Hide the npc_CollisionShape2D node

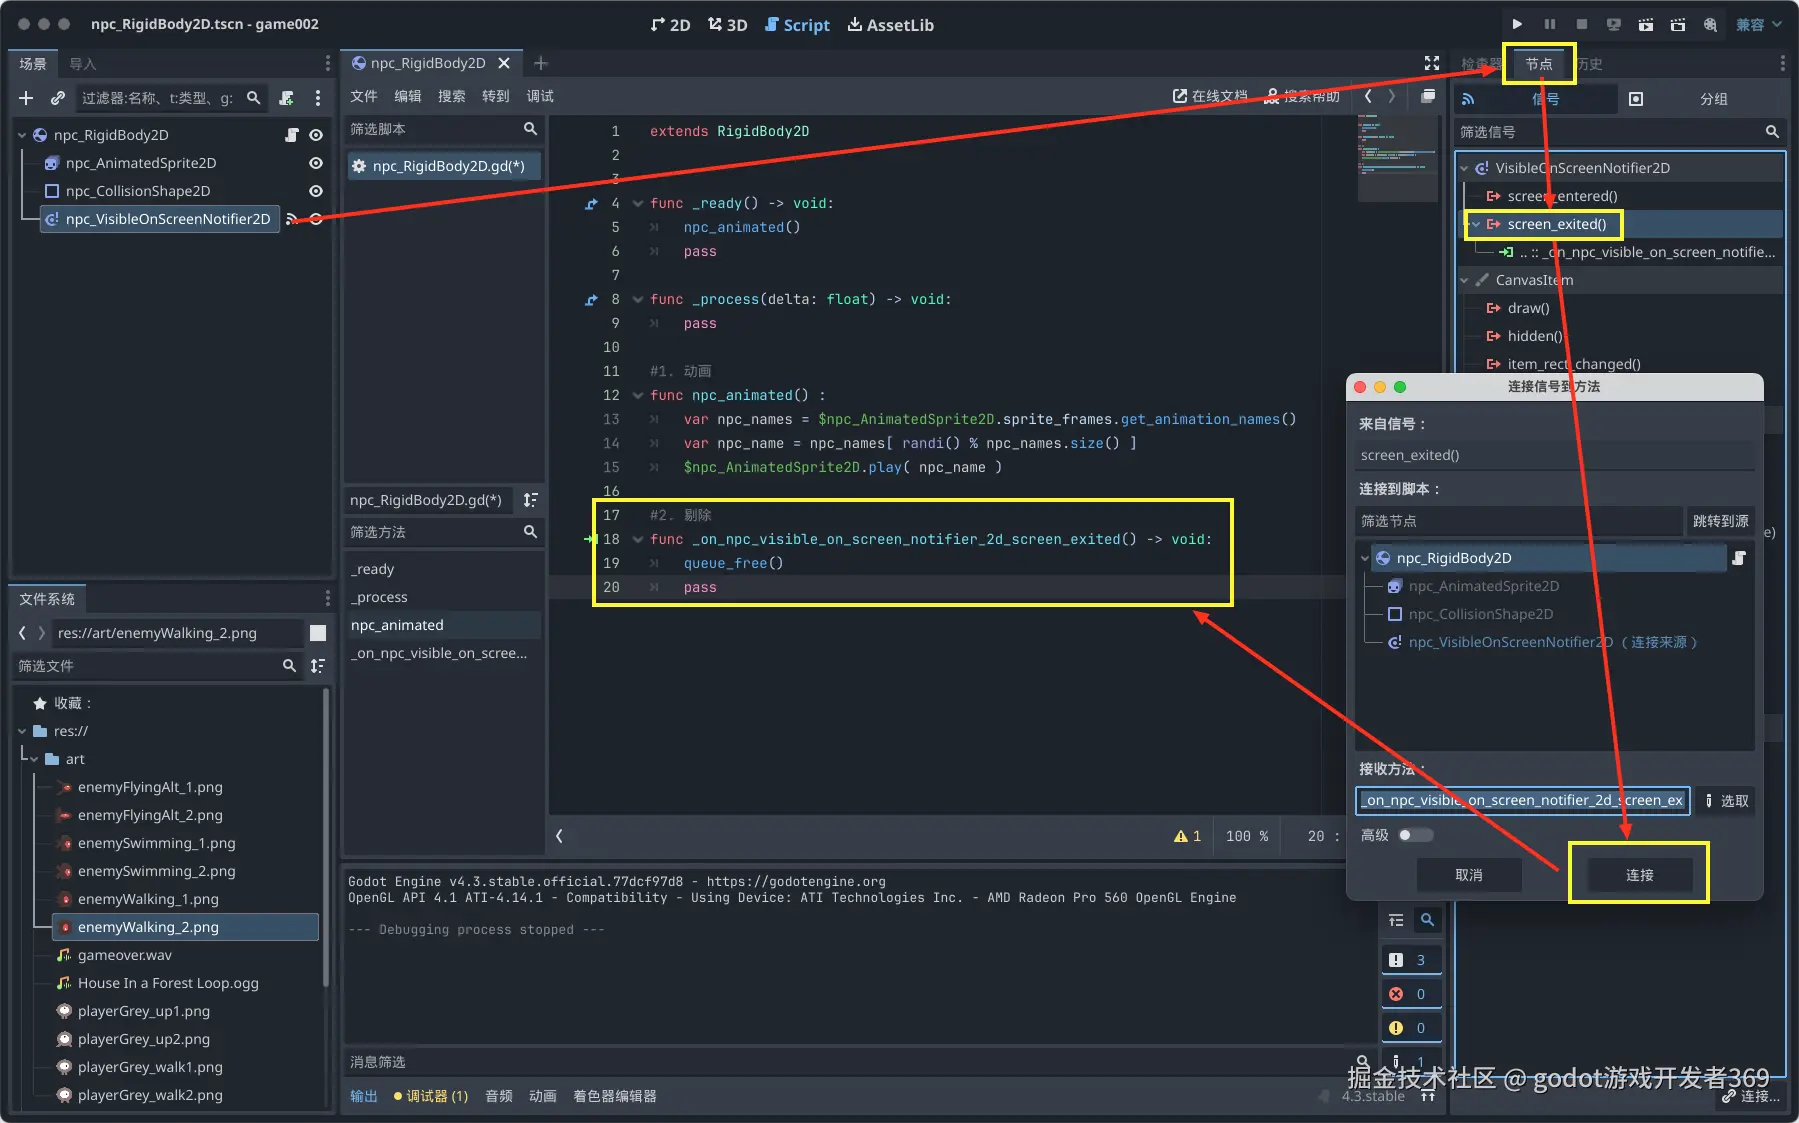pyautogui.click(x=316, y=191)
